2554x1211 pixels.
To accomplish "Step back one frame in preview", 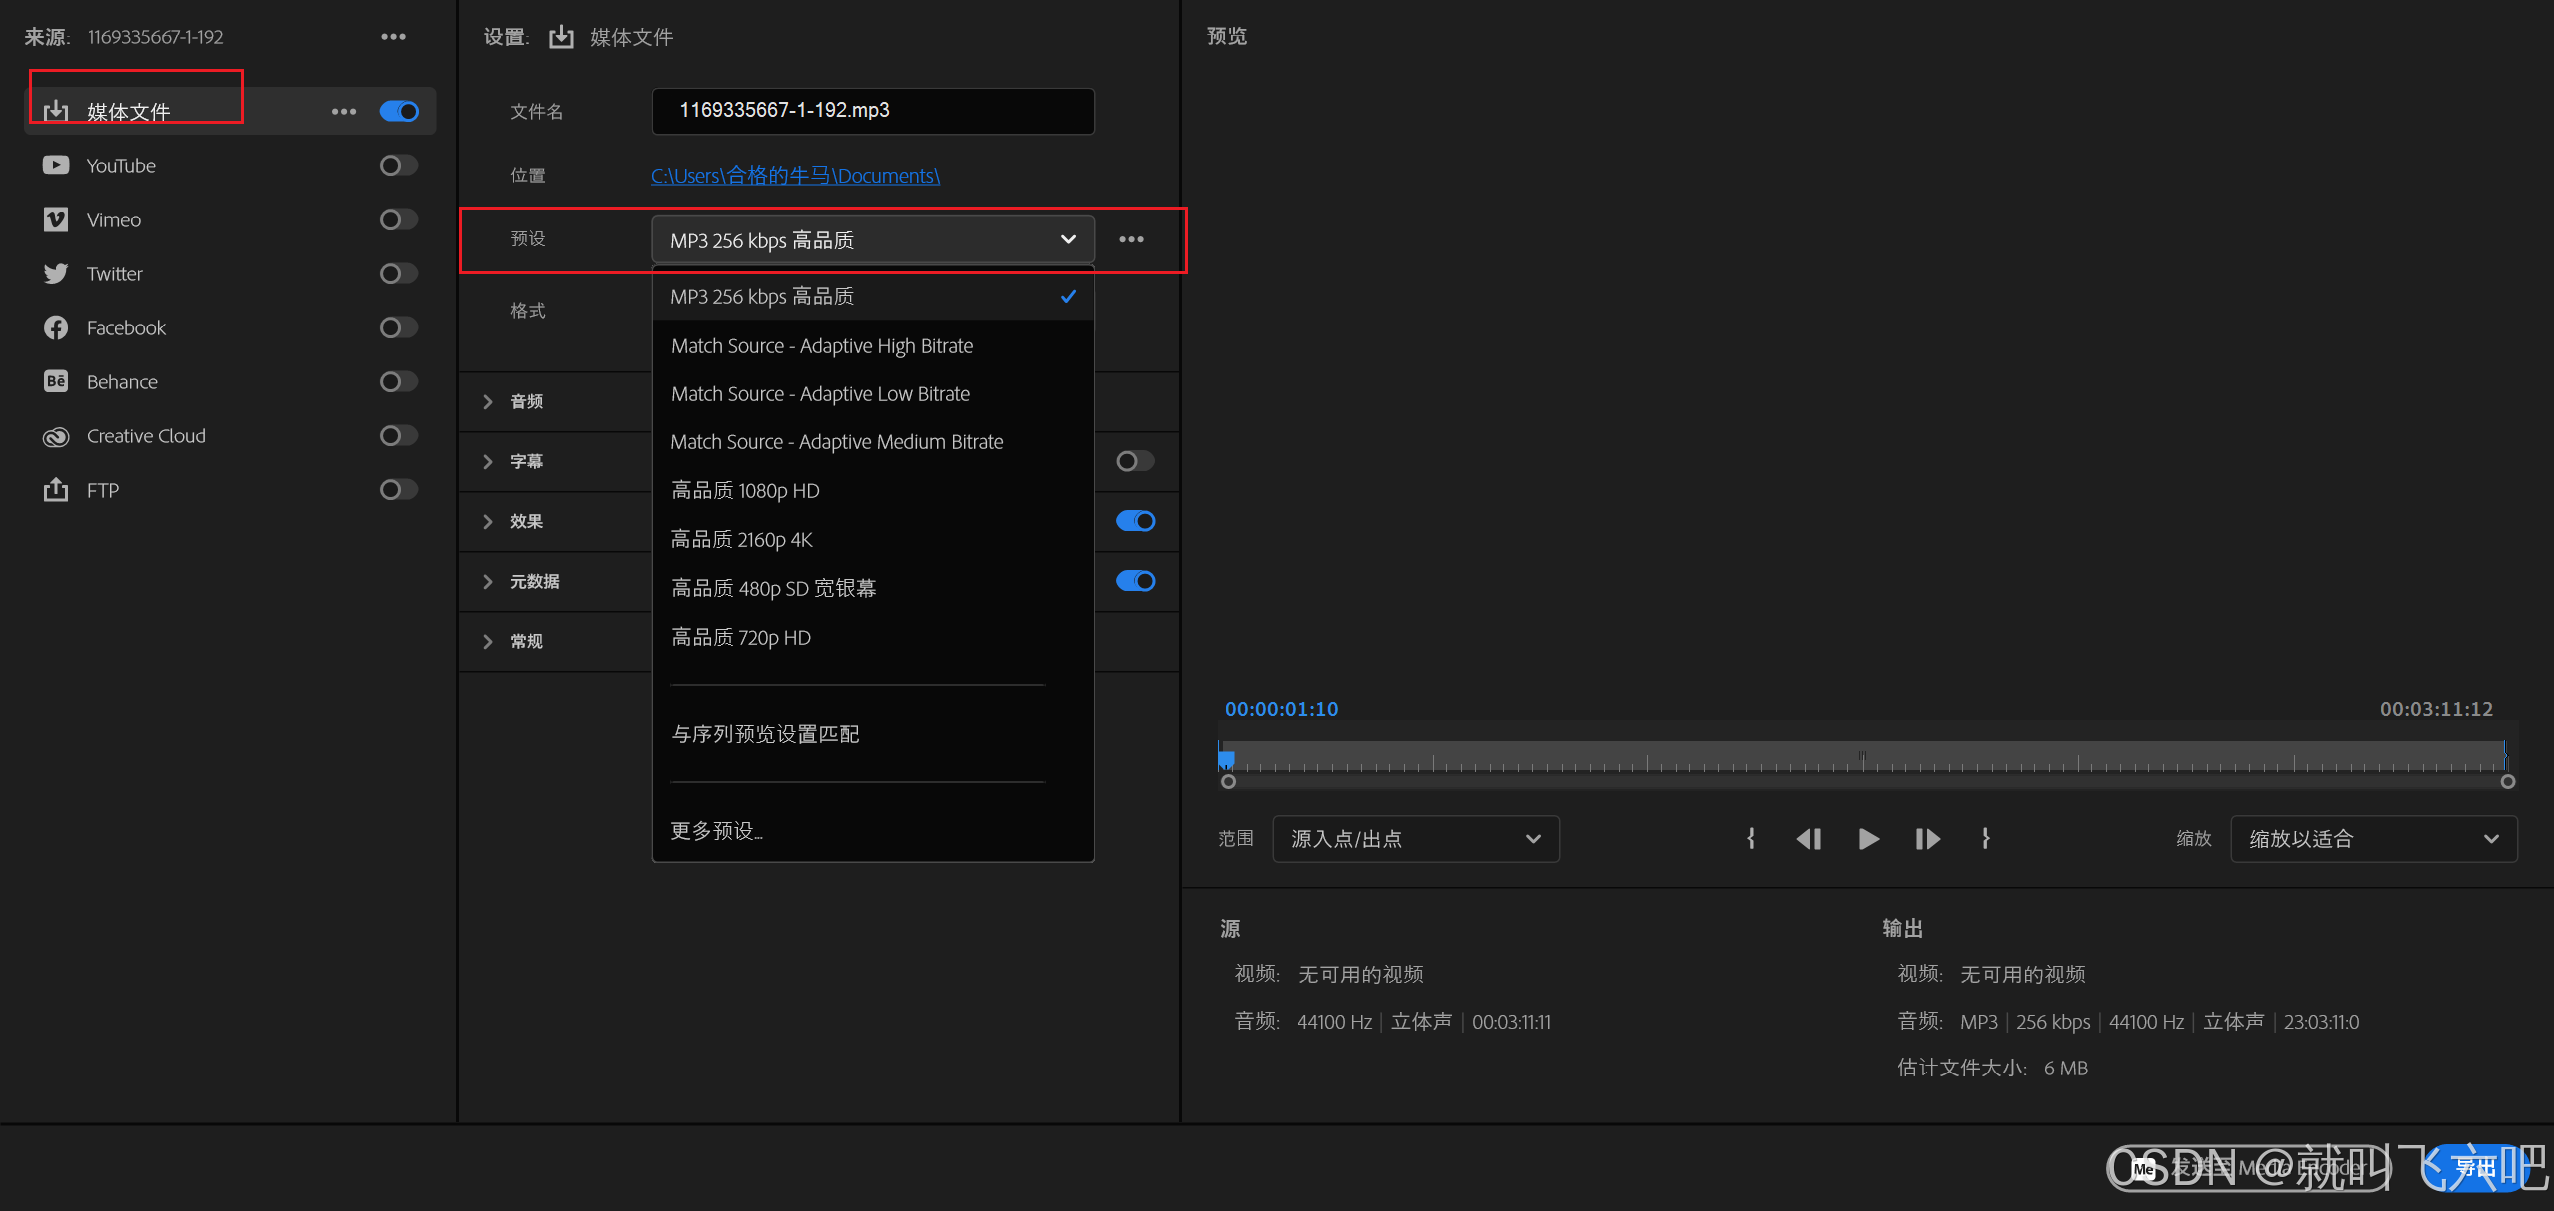I will [1809, 839].
